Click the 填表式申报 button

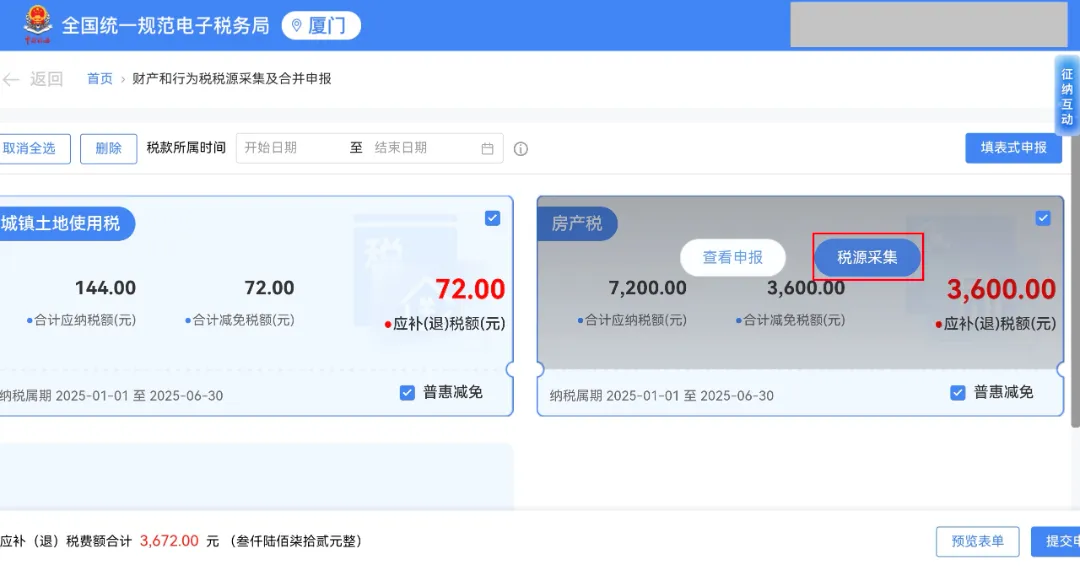pyautogui.click(x=1013, y=148)
